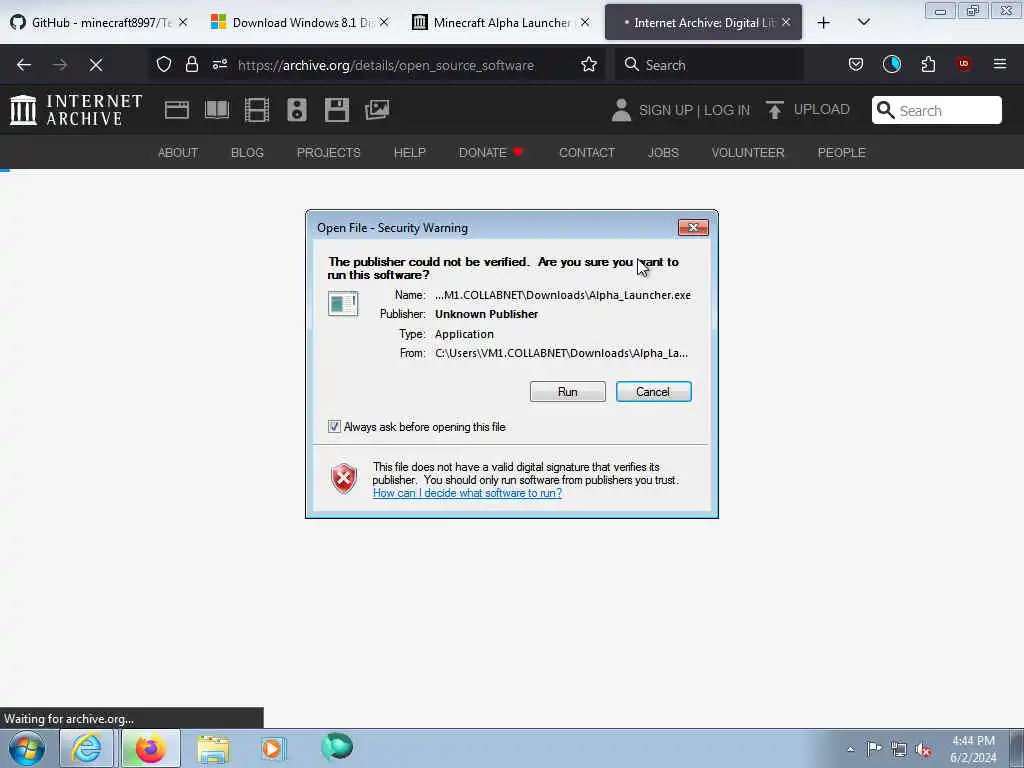Open the Images icon
Screen dimensions: 1024x768
point(377,110)
